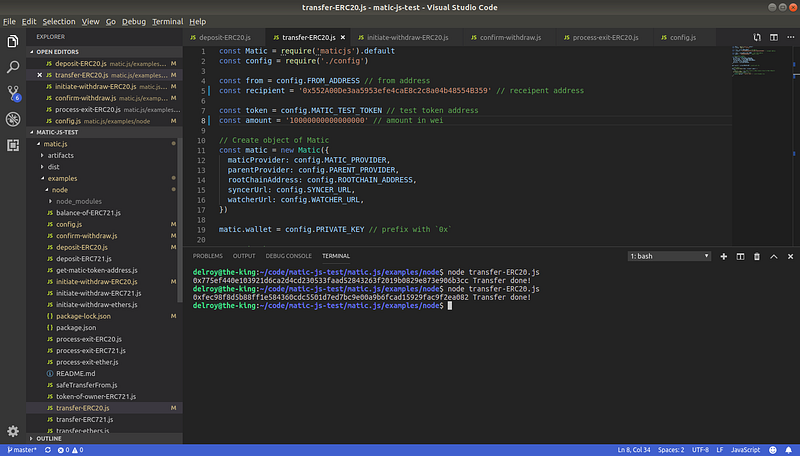
Task: Open the Explorer view in activity bar
Action: 13,41
